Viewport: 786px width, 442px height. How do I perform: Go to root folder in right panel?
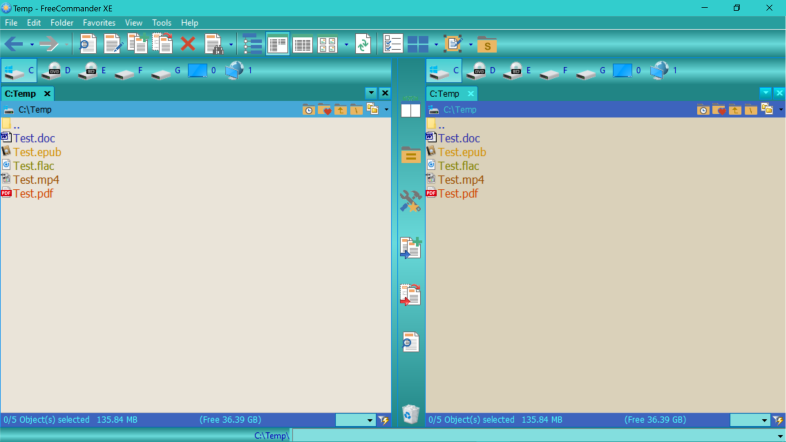(750, 110)
